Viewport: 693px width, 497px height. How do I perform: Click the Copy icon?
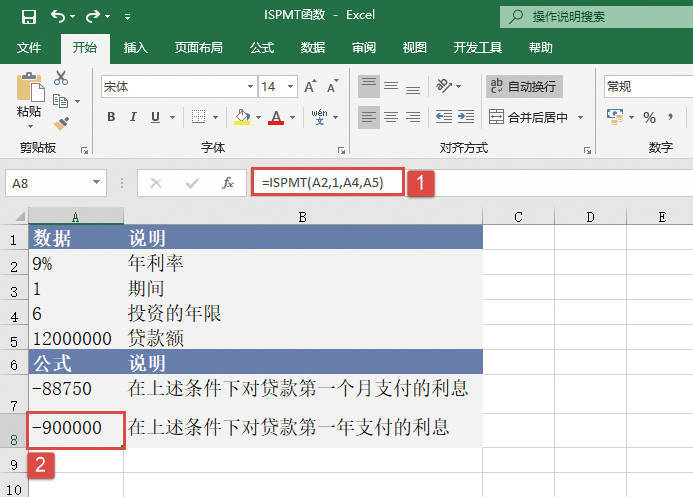click(x=61, y=101)
